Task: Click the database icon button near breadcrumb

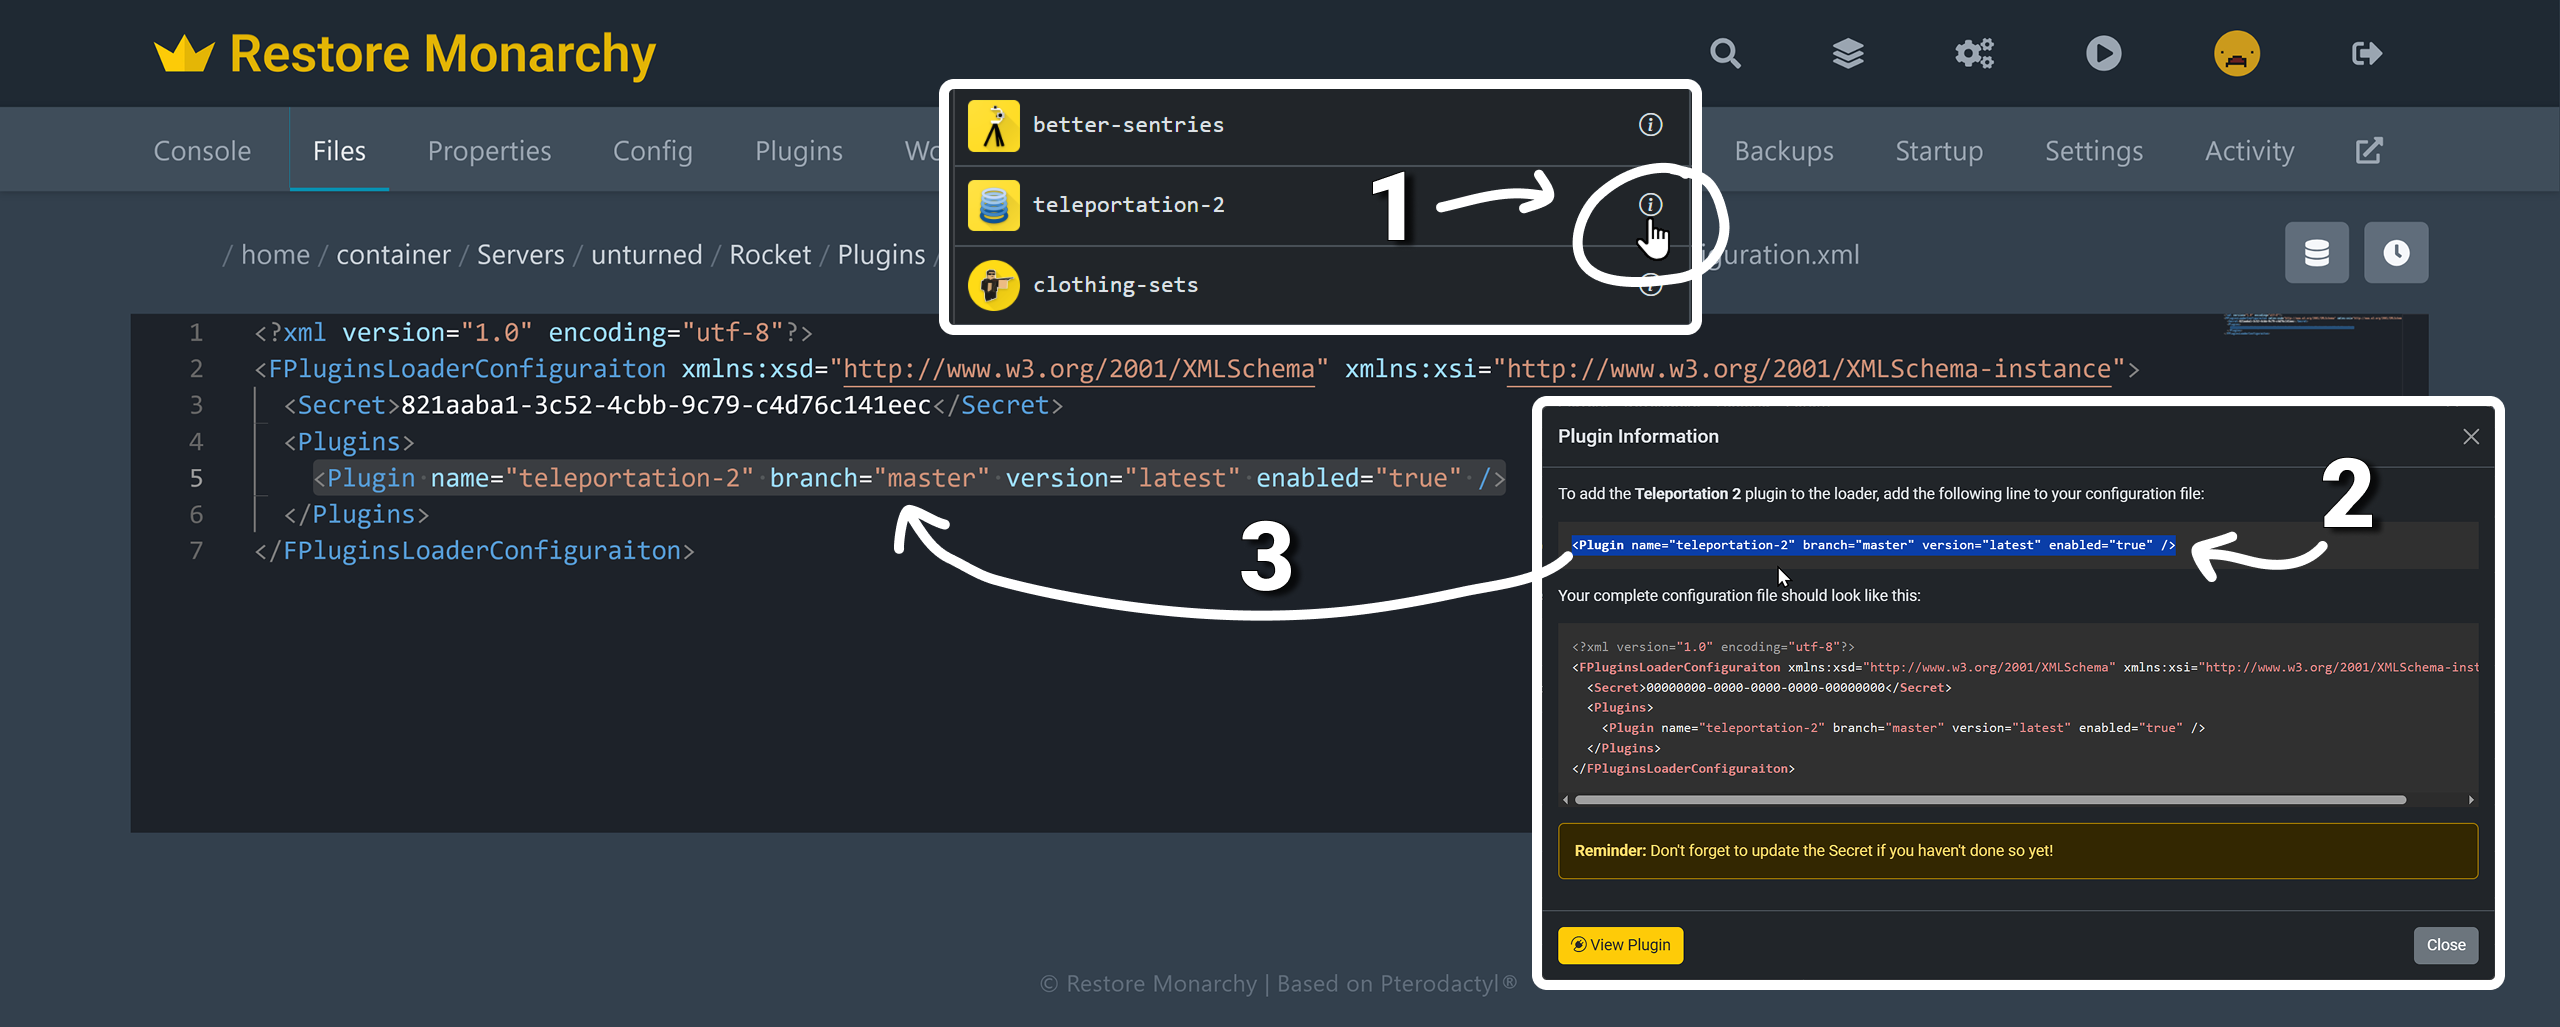Action: [2316, 253]
